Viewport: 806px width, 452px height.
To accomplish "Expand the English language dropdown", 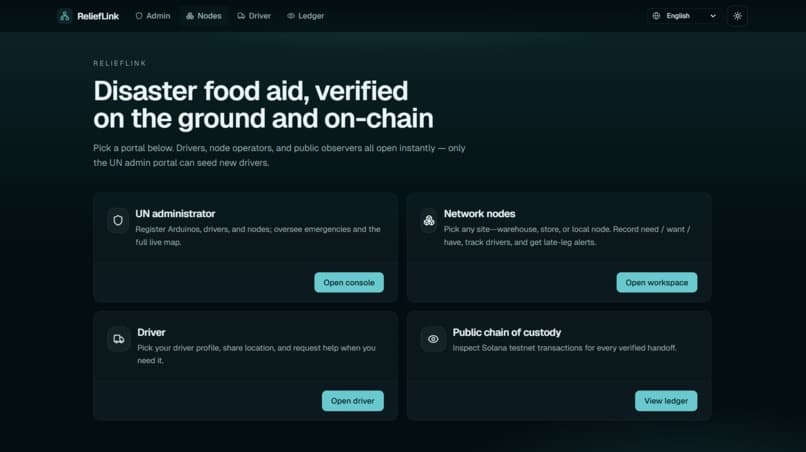I will coord(684,16).
